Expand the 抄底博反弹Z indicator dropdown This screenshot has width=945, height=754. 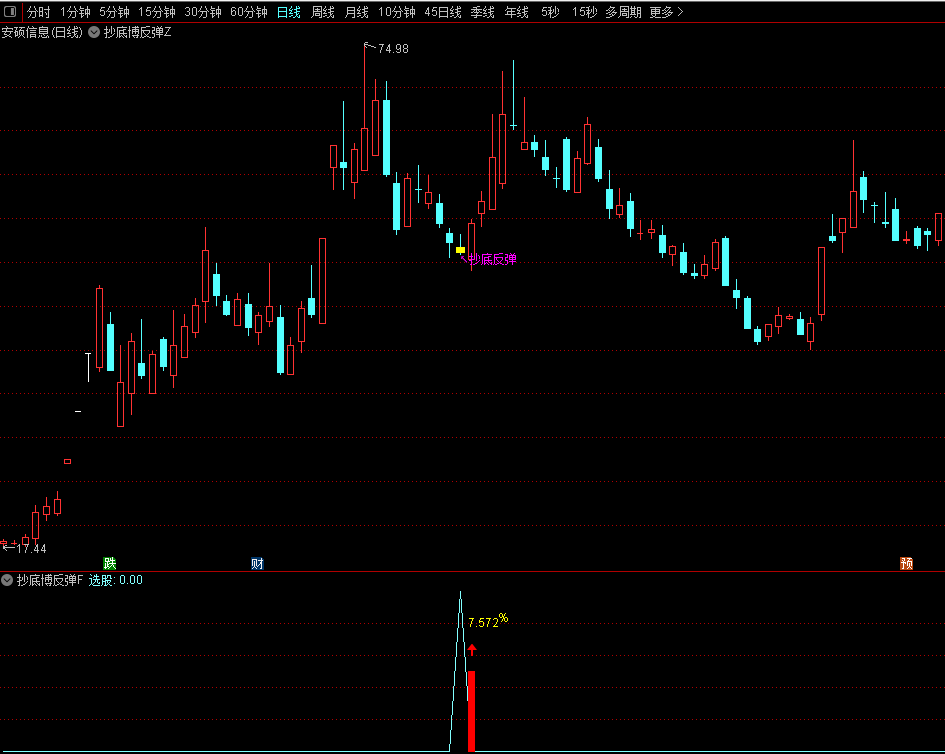pyautogui.click(x=94, y=32)
